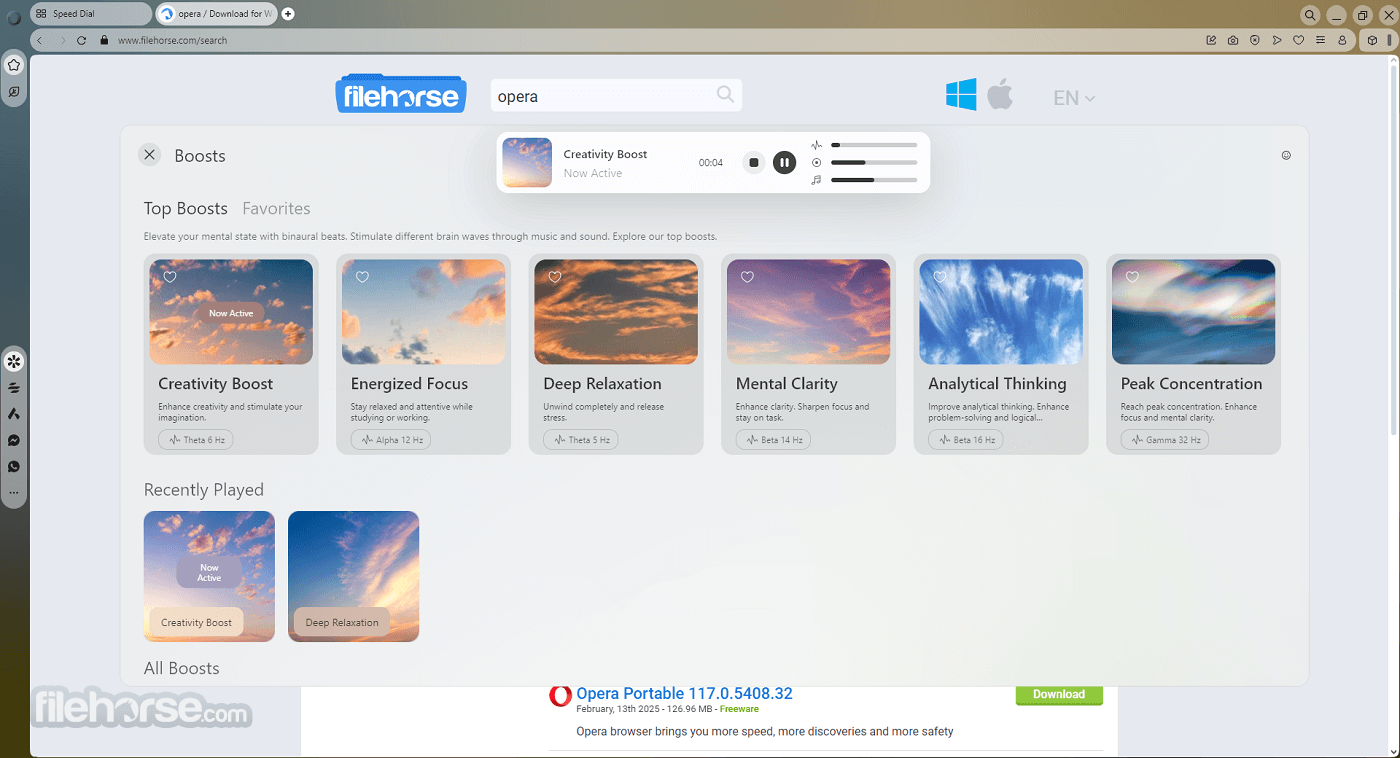Click the Freeware license link
Screen dimensions: 1400x758
739,709
